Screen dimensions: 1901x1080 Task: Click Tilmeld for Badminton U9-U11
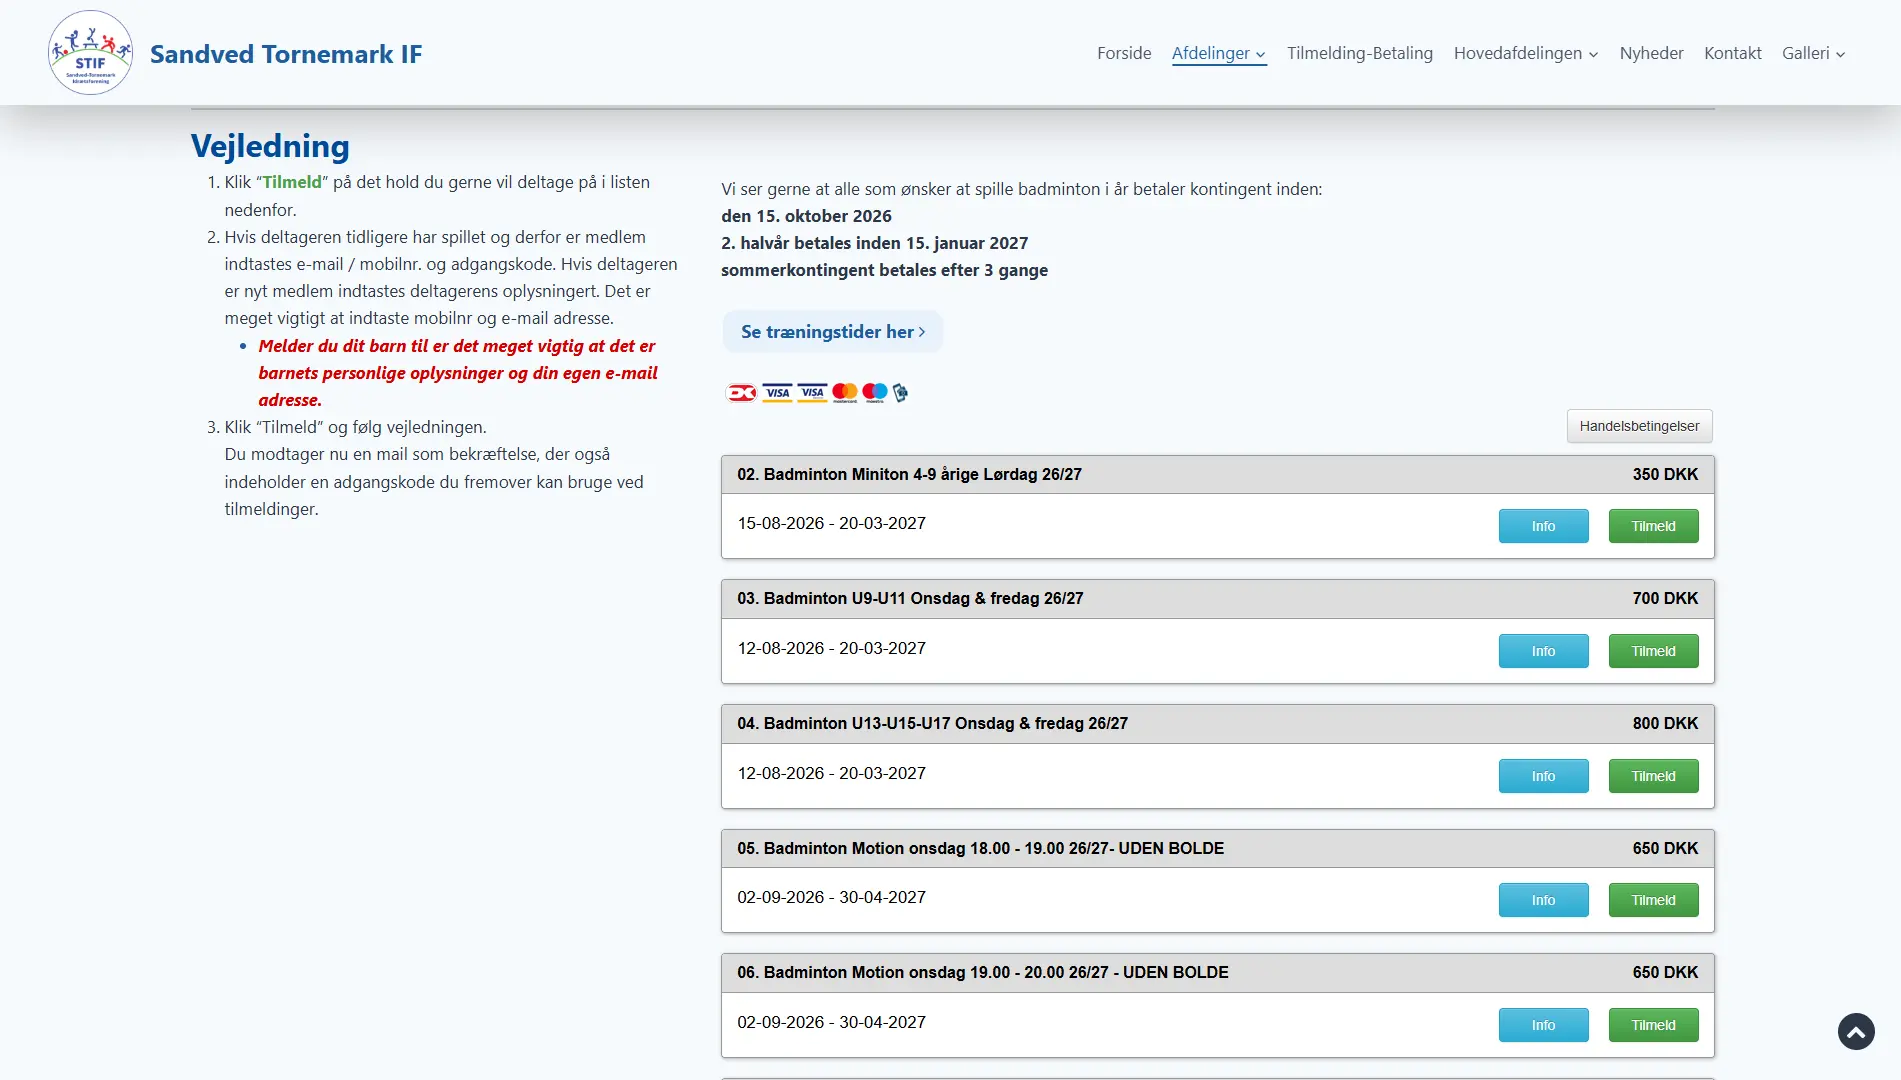pyautogui.click(x=1653, y=651)
